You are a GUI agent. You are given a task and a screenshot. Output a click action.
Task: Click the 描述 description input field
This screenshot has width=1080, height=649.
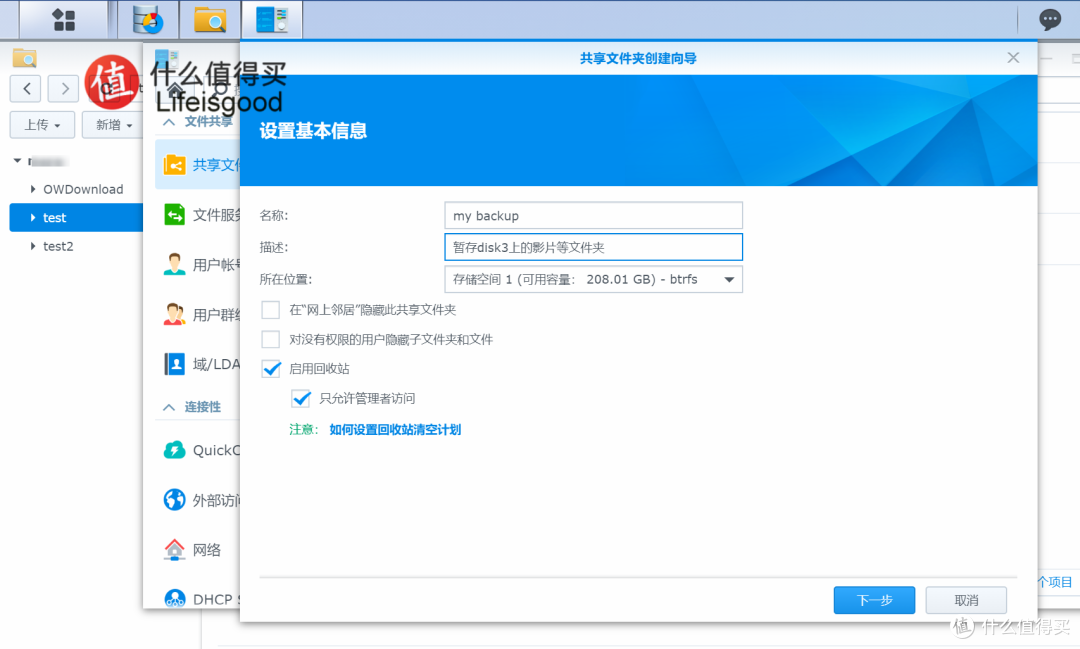pos(593,247)
